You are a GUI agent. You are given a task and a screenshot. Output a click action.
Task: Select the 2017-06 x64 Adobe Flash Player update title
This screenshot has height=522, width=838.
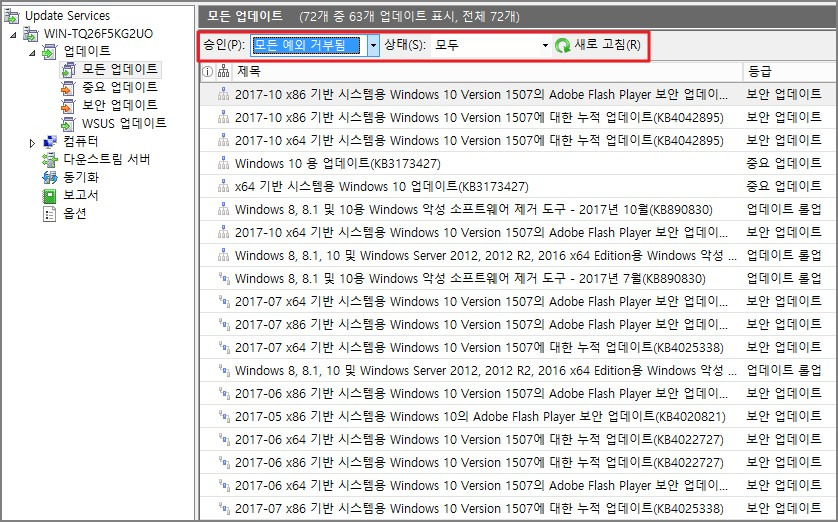(481, 486)
